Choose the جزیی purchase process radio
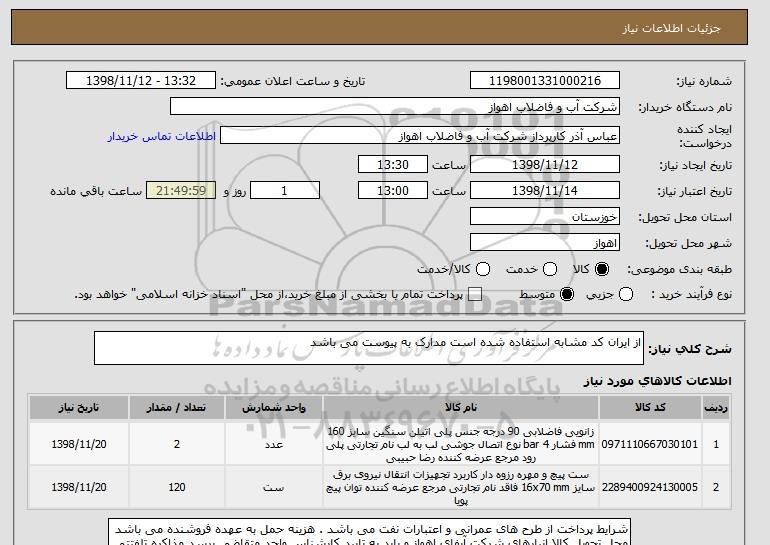The width and height of the screenshot is (770, 545). coord(626,295)
